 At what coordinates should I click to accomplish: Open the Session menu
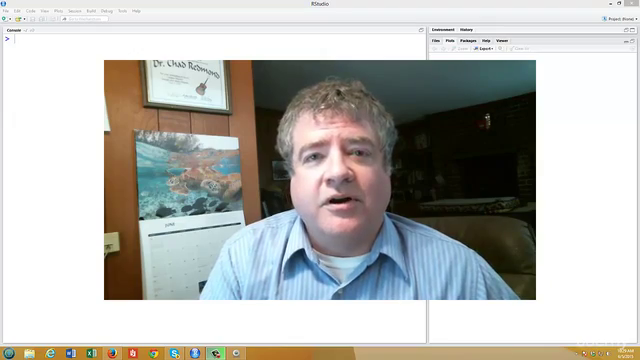click(75, 11)
